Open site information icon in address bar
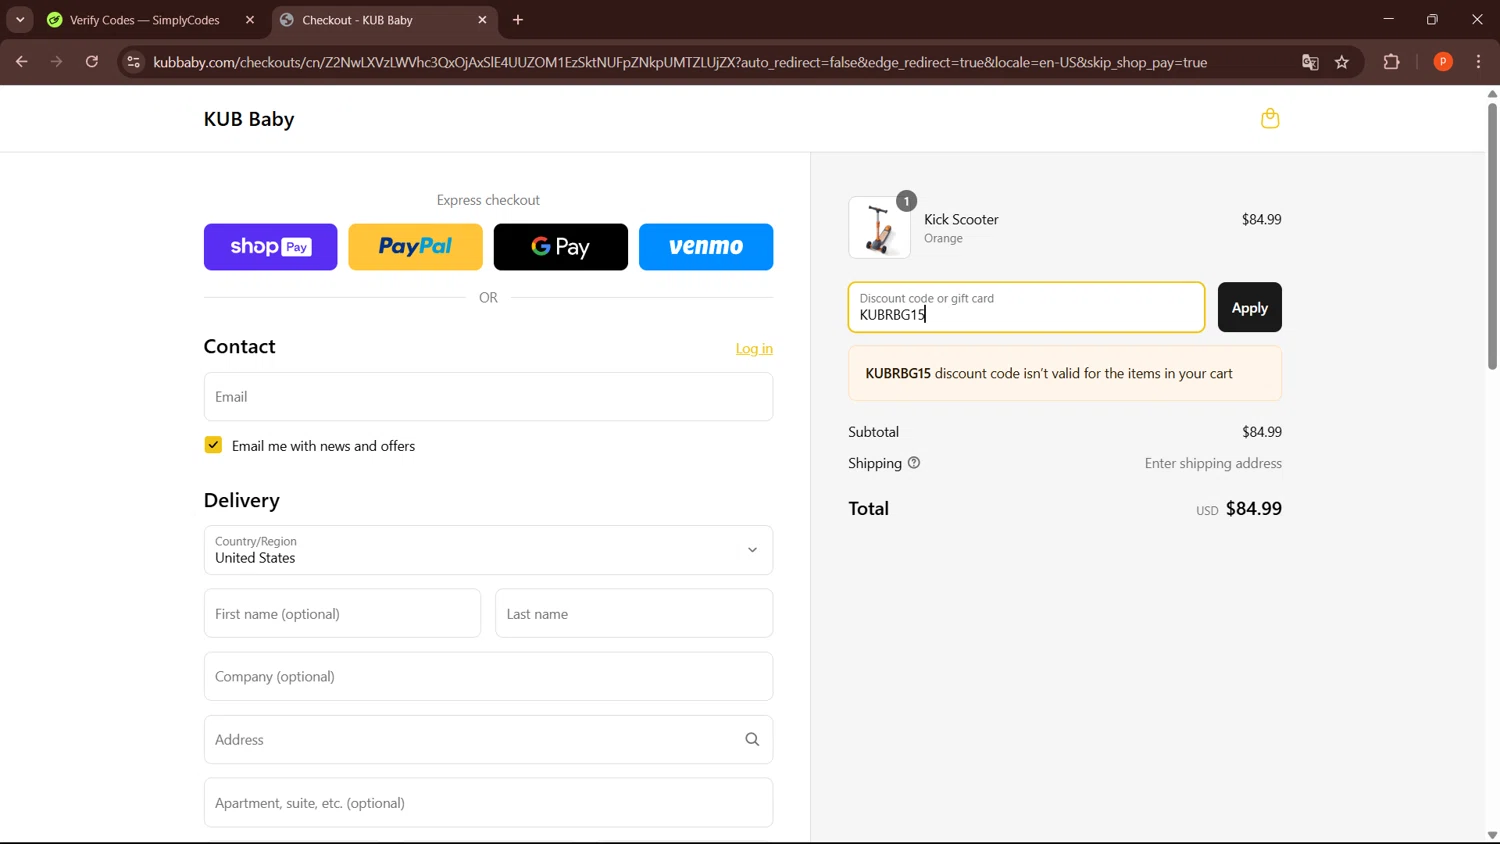The image size is (1500, 844). coord(133,62)
